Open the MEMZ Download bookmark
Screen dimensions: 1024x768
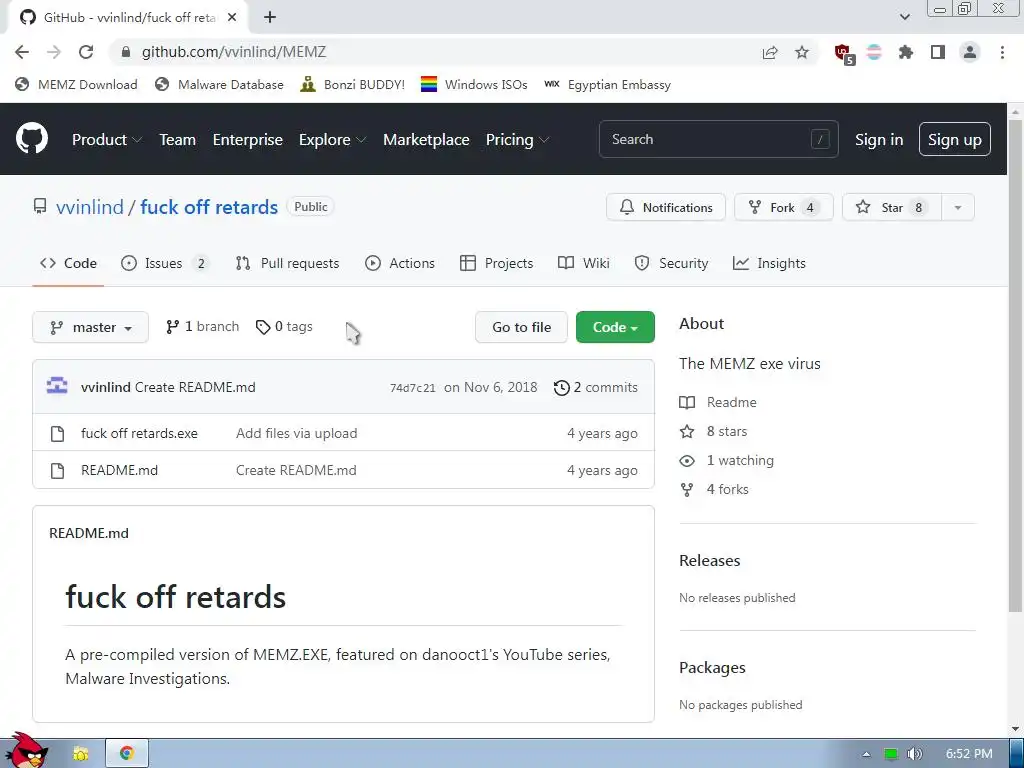coord(76,84)
